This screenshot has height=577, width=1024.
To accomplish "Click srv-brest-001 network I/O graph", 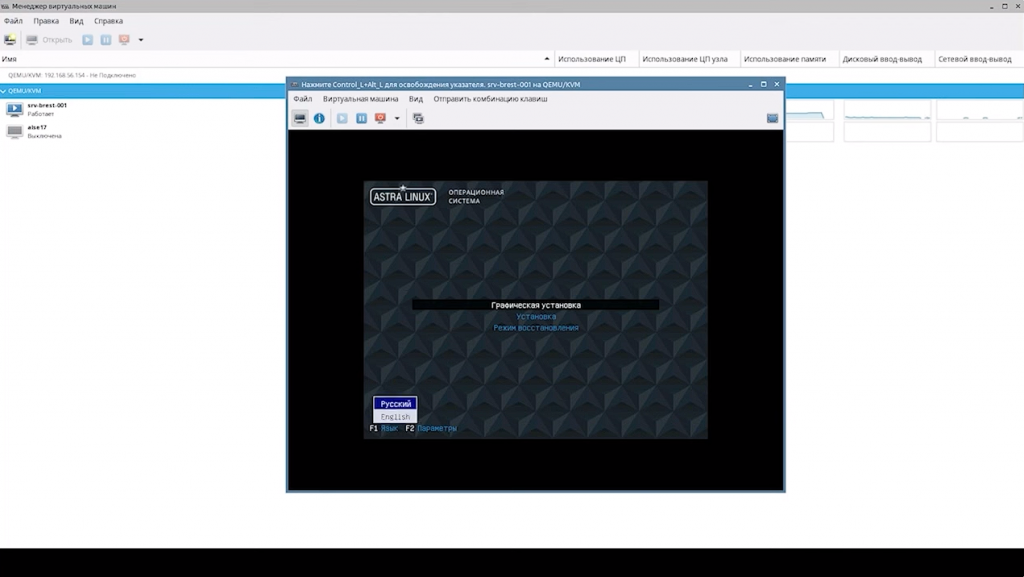I will click(x=979, y=110).
